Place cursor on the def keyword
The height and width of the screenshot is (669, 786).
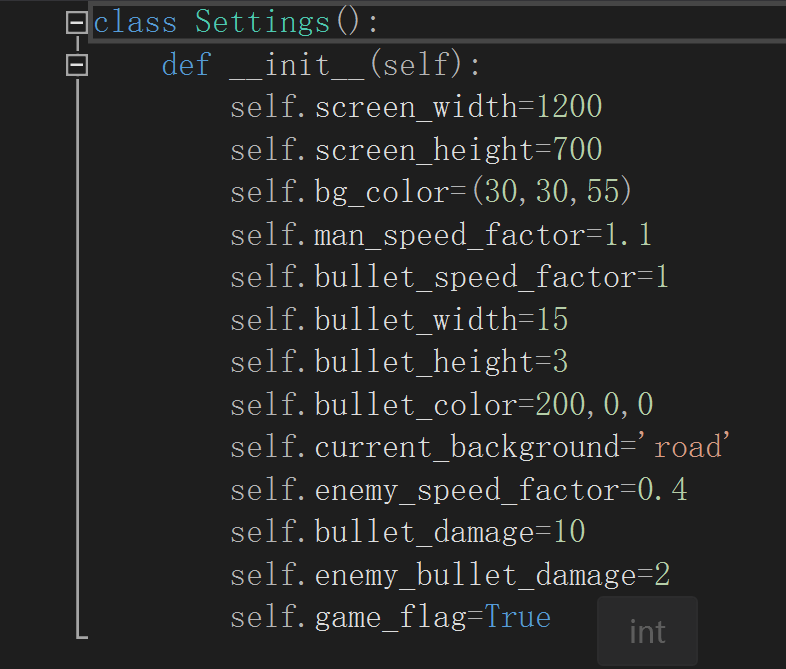pyautogui.click(x=186, y=65)
